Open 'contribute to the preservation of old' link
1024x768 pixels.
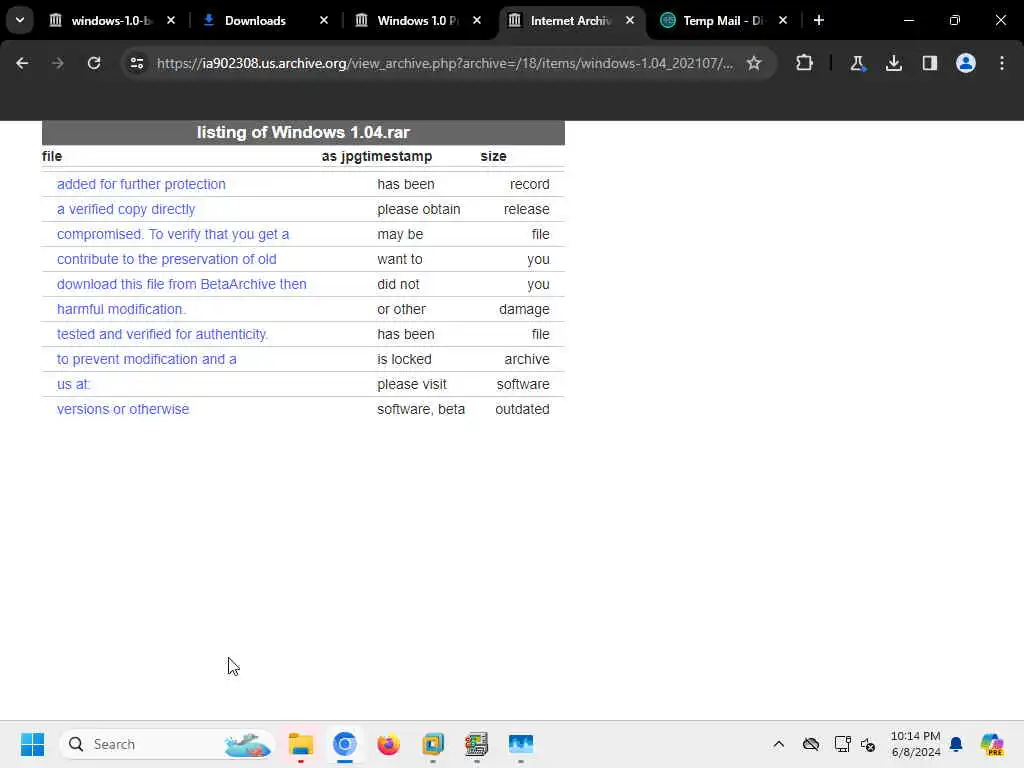coord(167,259)
